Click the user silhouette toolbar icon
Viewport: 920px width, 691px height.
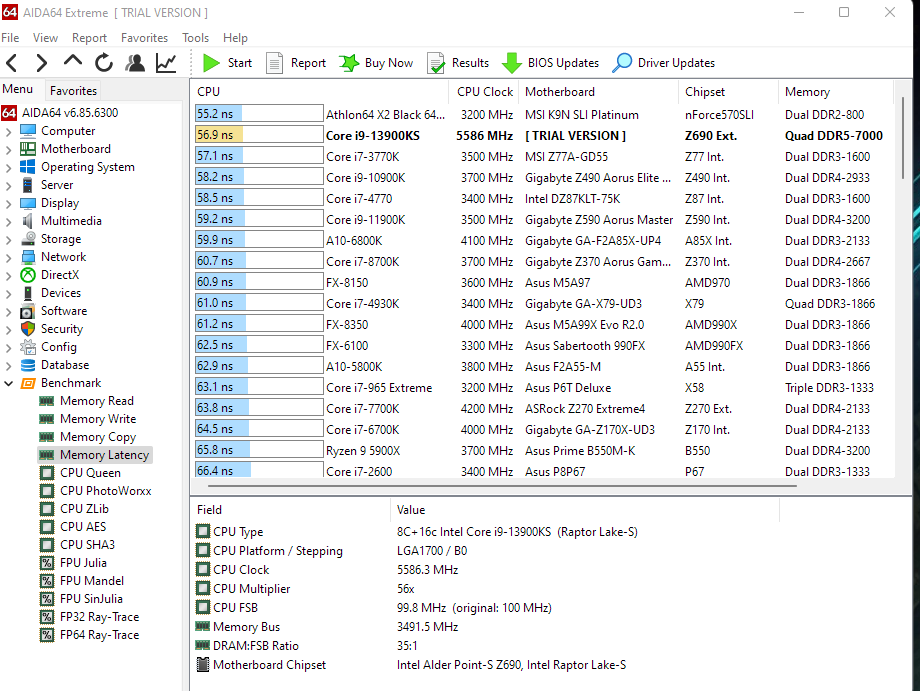pyautogui.click(x=135, y=63)
